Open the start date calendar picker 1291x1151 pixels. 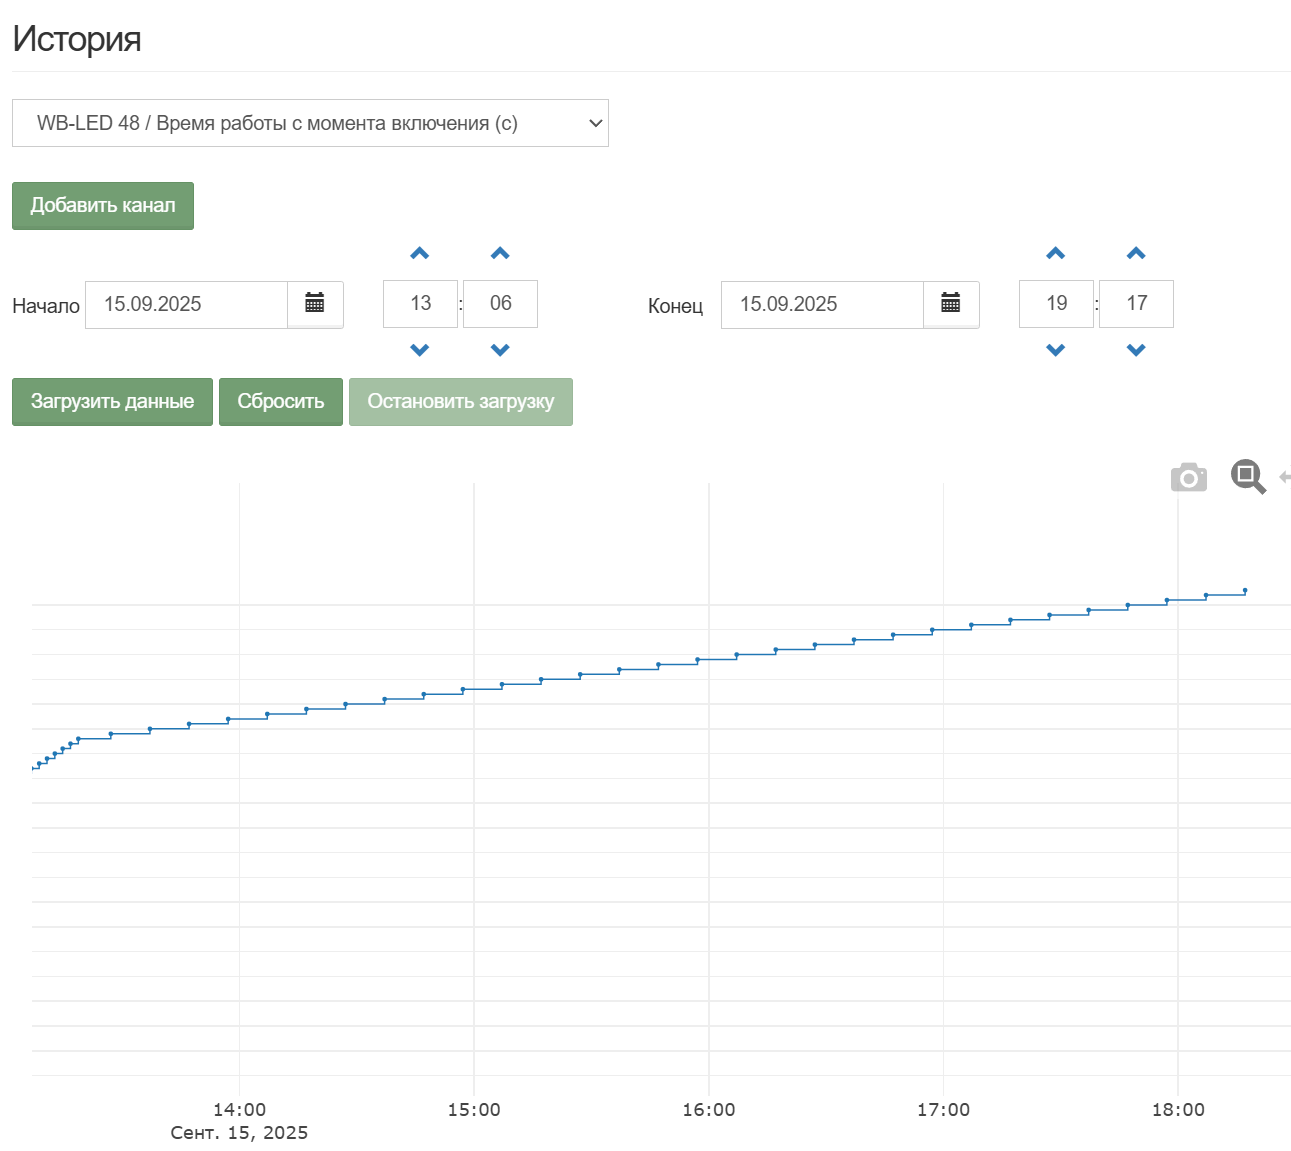click(315, 304)
